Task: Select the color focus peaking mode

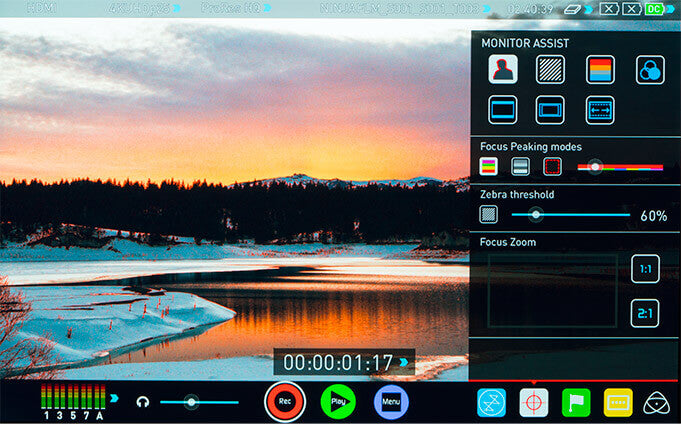Action: coord(489,167)
